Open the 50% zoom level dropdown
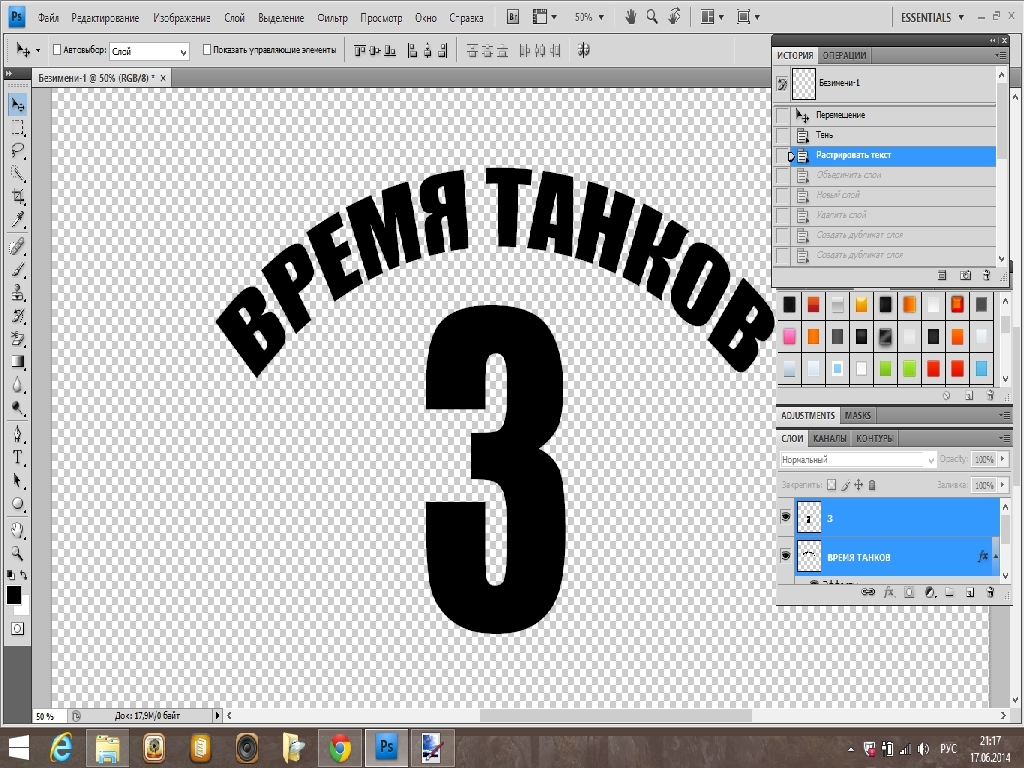Screen dimensions: 1024x768 589,17
